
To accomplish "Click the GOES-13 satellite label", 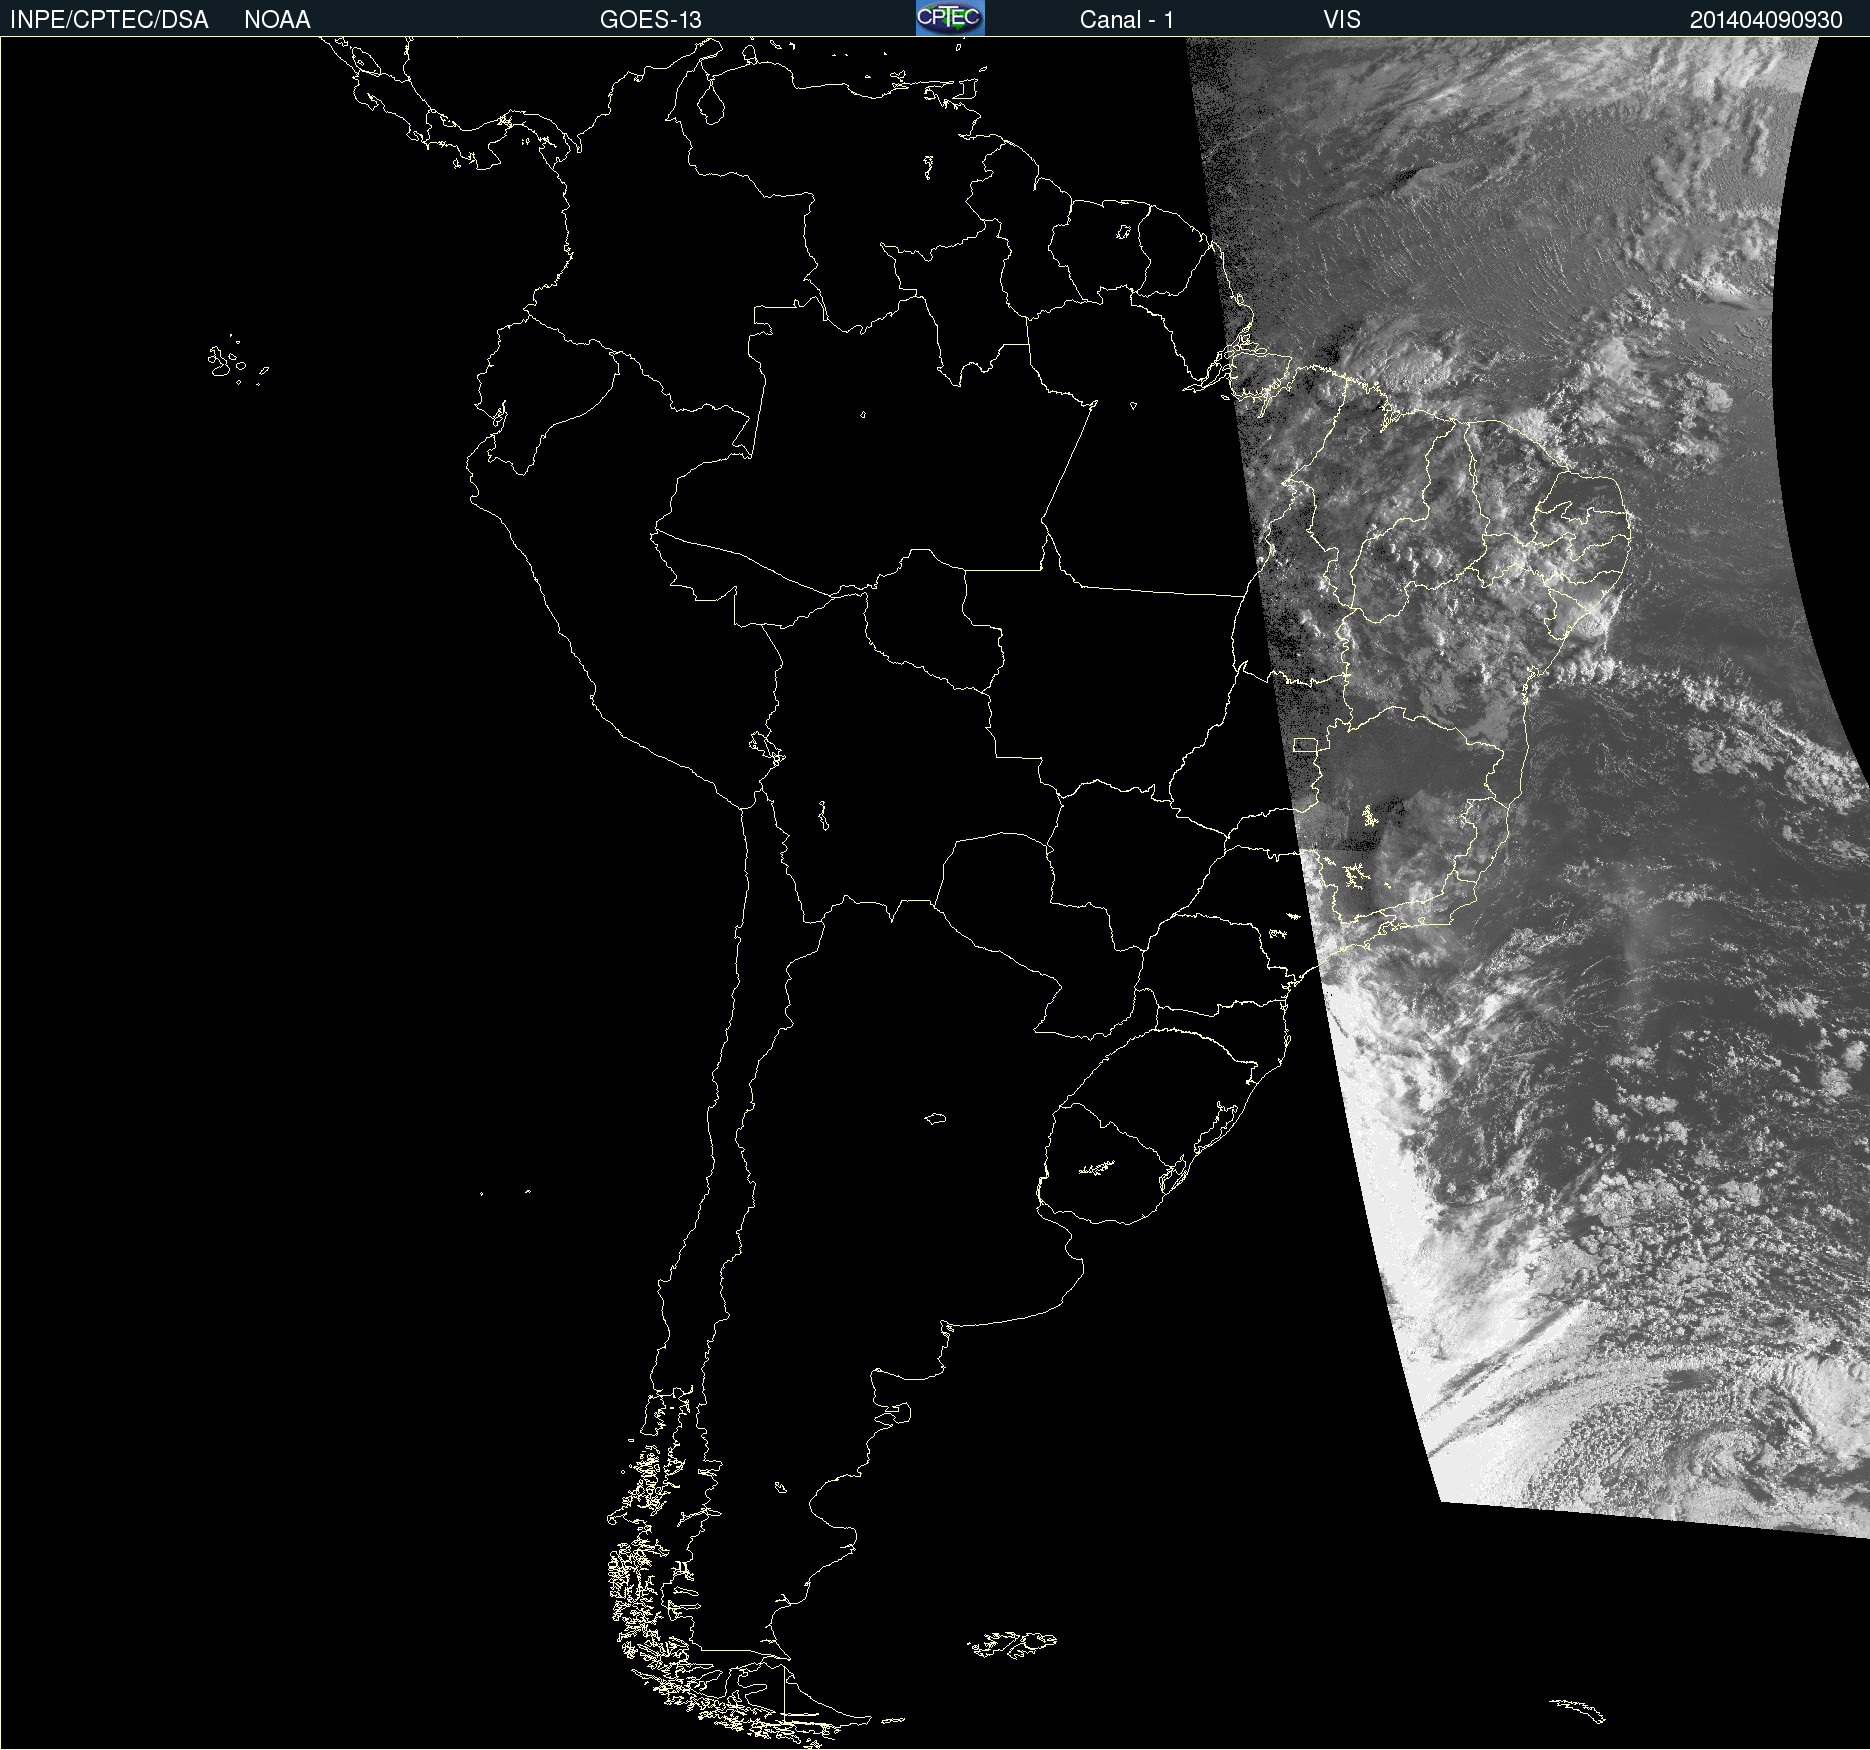I will [651, 20].
